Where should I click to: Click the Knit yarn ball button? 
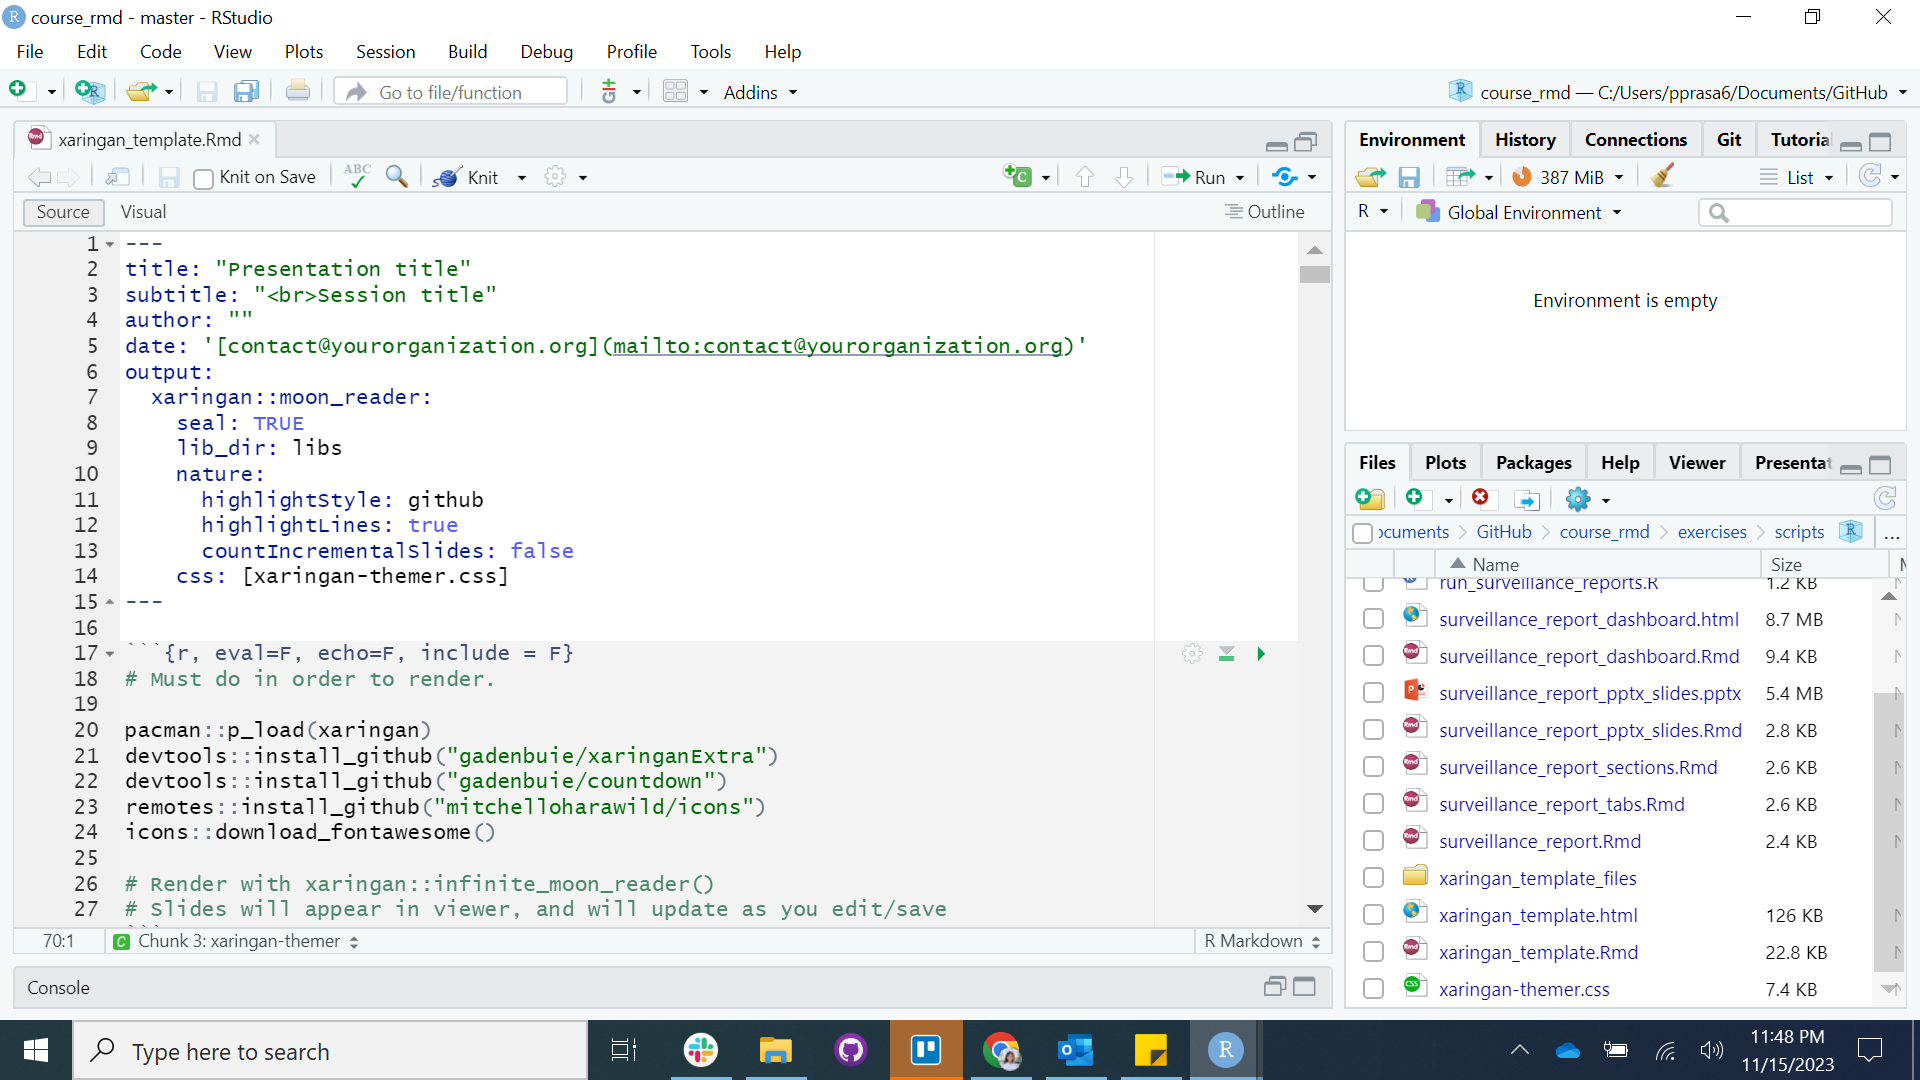(466, 177)
